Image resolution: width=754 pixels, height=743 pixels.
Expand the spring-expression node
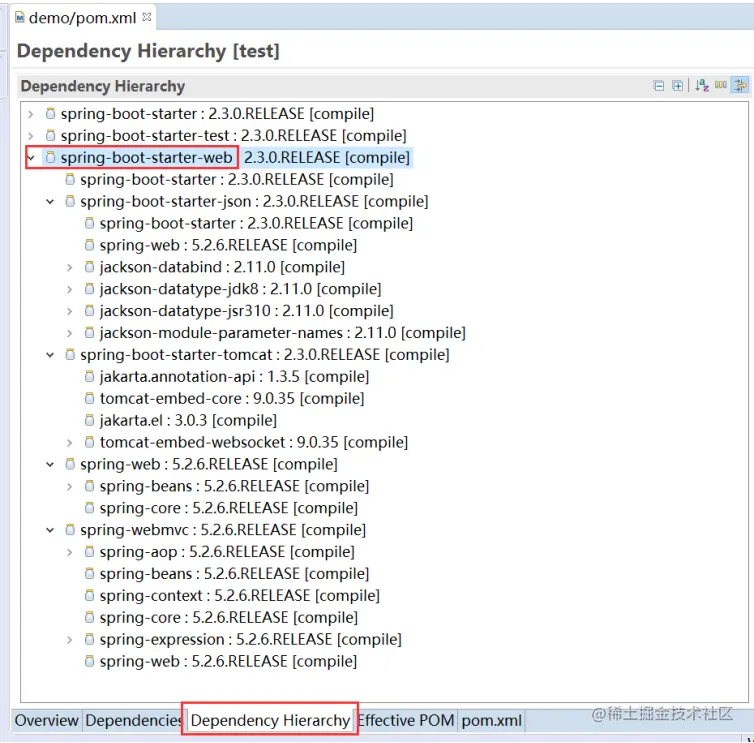70,640
